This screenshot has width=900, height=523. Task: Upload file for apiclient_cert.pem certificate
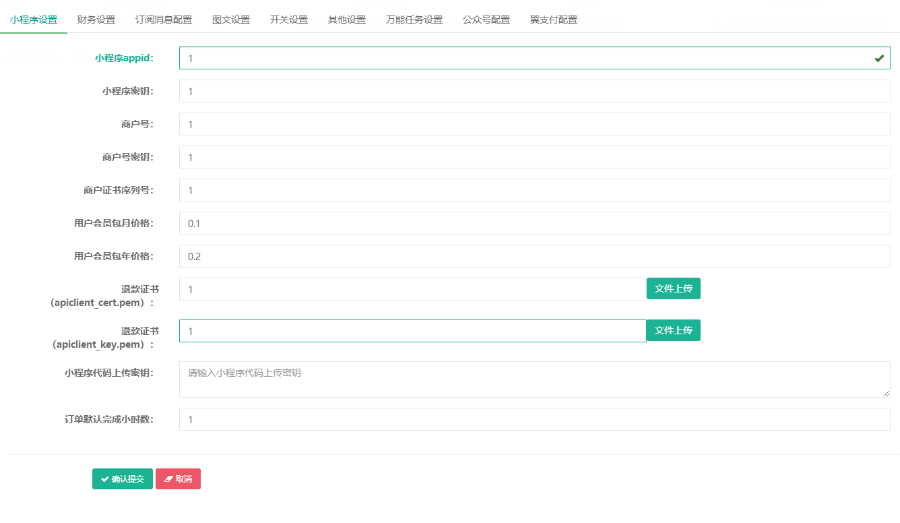pyautogui.click(x=673, y=289)
